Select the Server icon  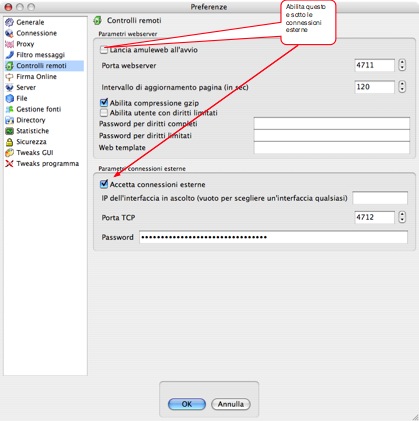click(9, 88)
